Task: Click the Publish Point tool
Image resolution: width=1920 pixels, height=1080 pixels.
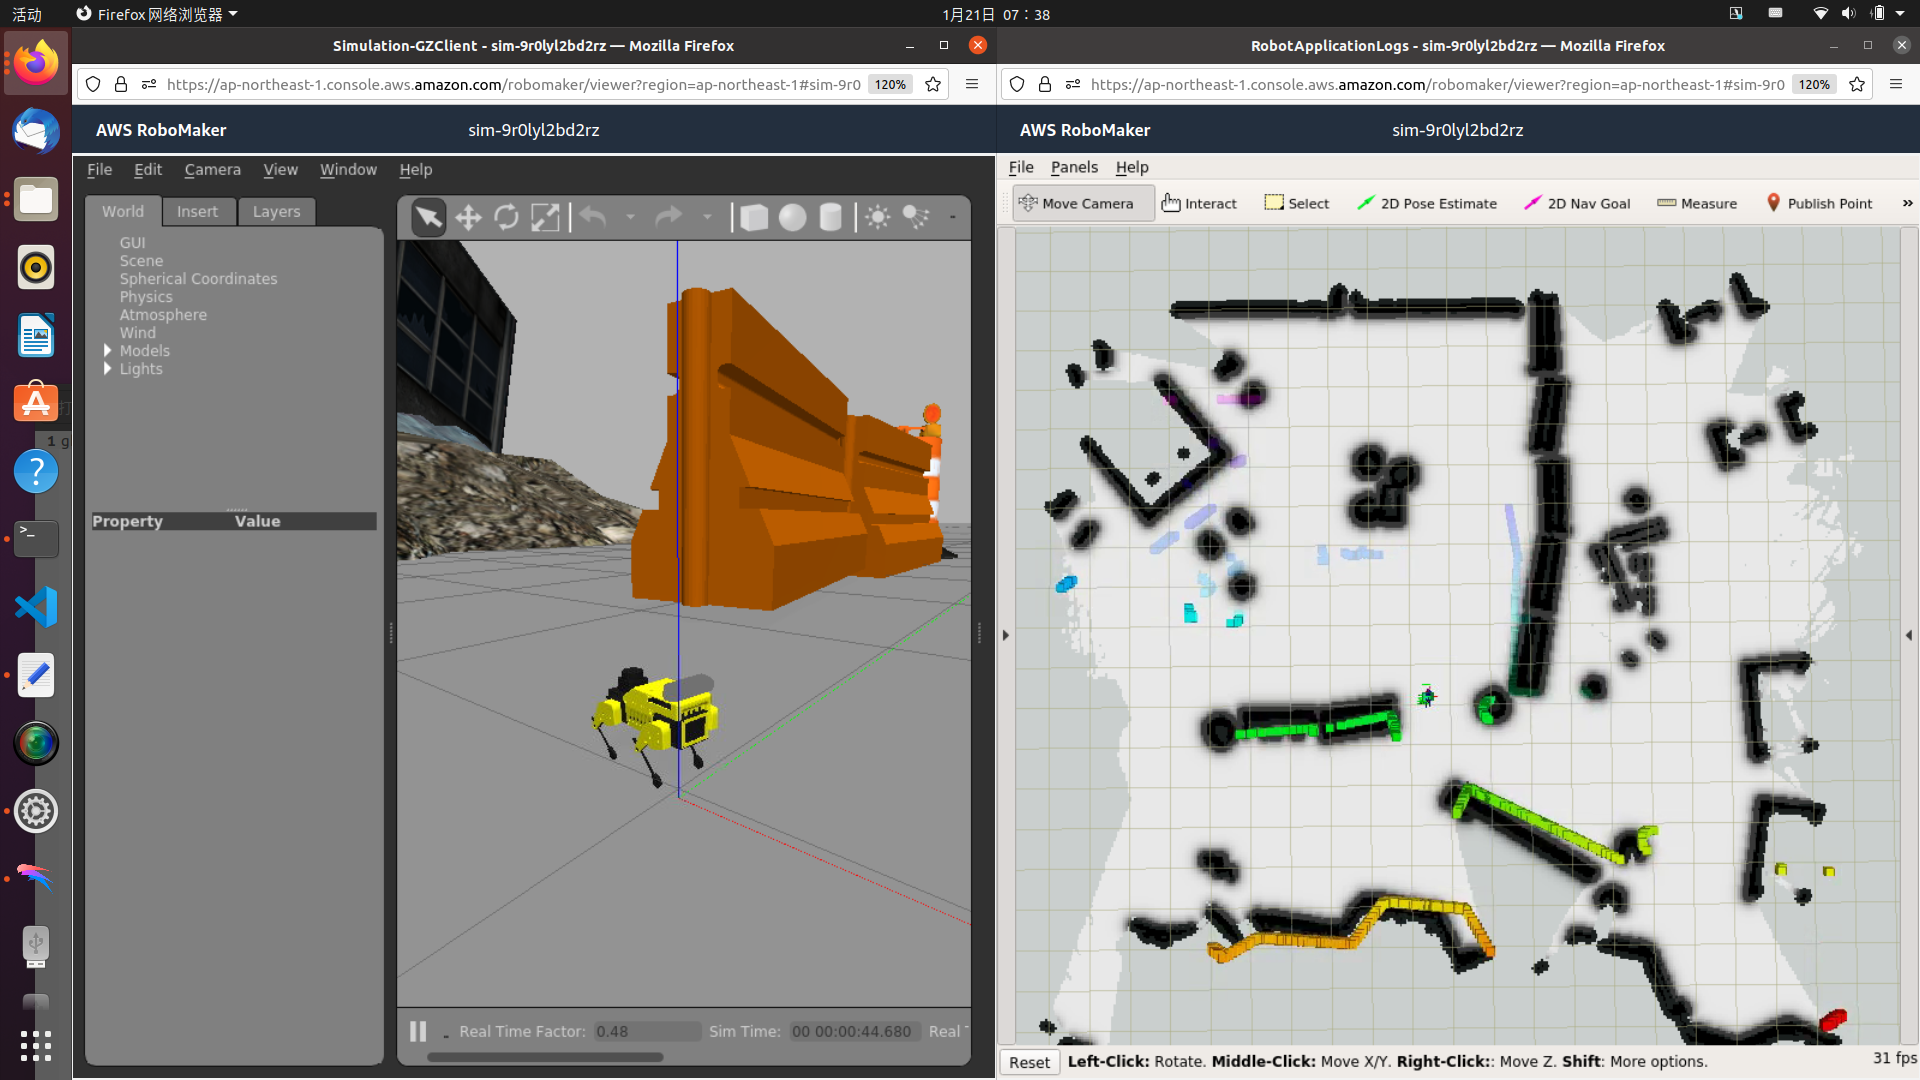Action: [1819, 203]
